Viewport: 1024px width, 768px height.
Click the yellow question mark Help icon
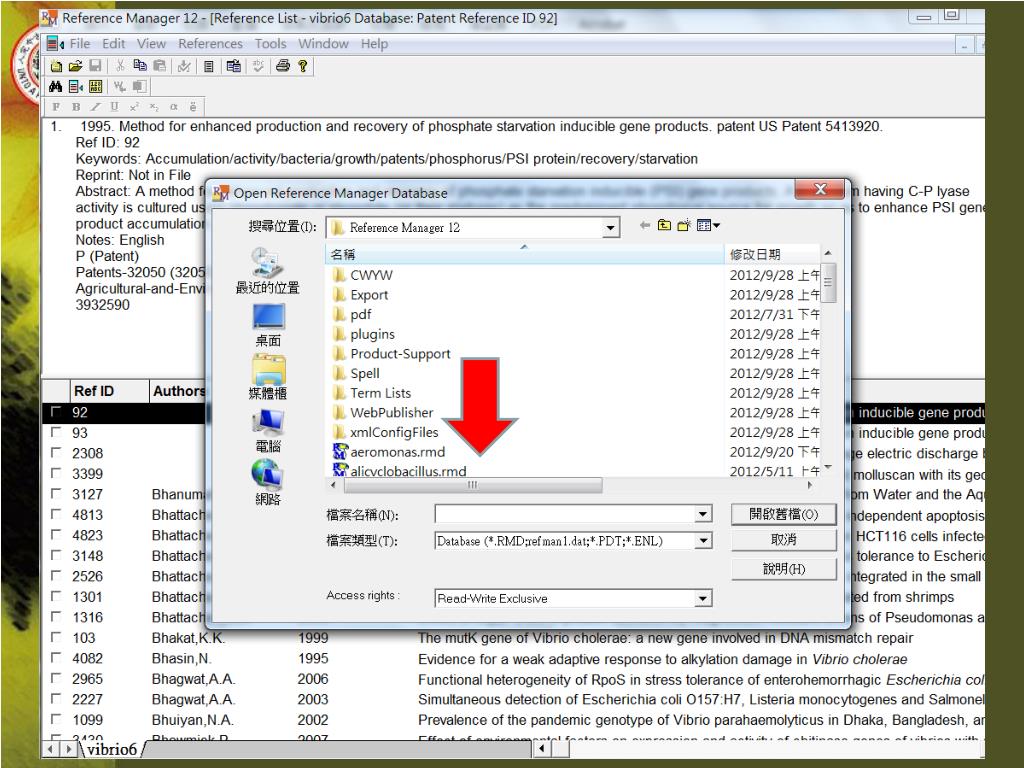click(302, 66)
